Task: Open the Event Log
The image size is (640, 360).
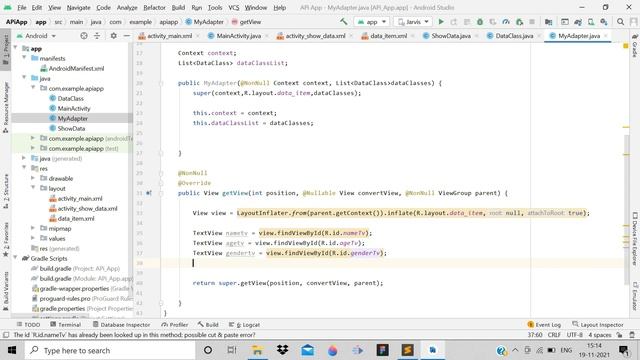Action: coord(544,324)
